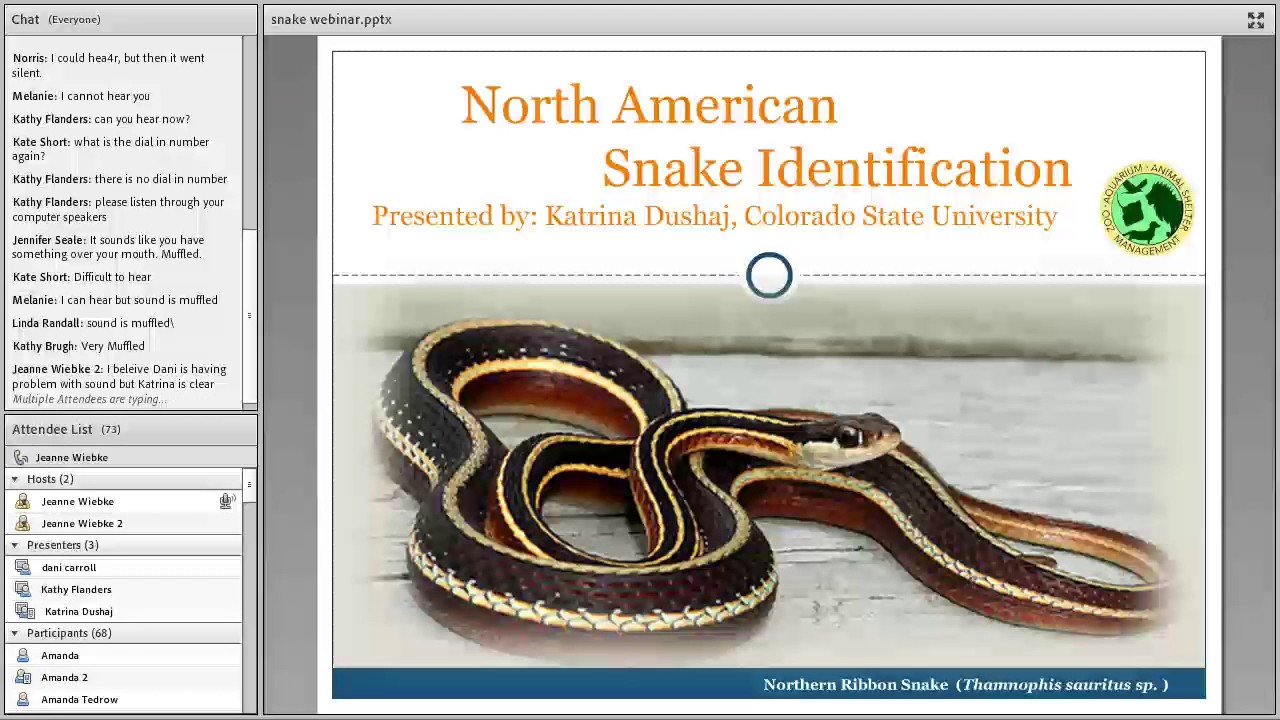Click the attendee list scrollbar thumb

pyautogui.click(x=249, y=485)
